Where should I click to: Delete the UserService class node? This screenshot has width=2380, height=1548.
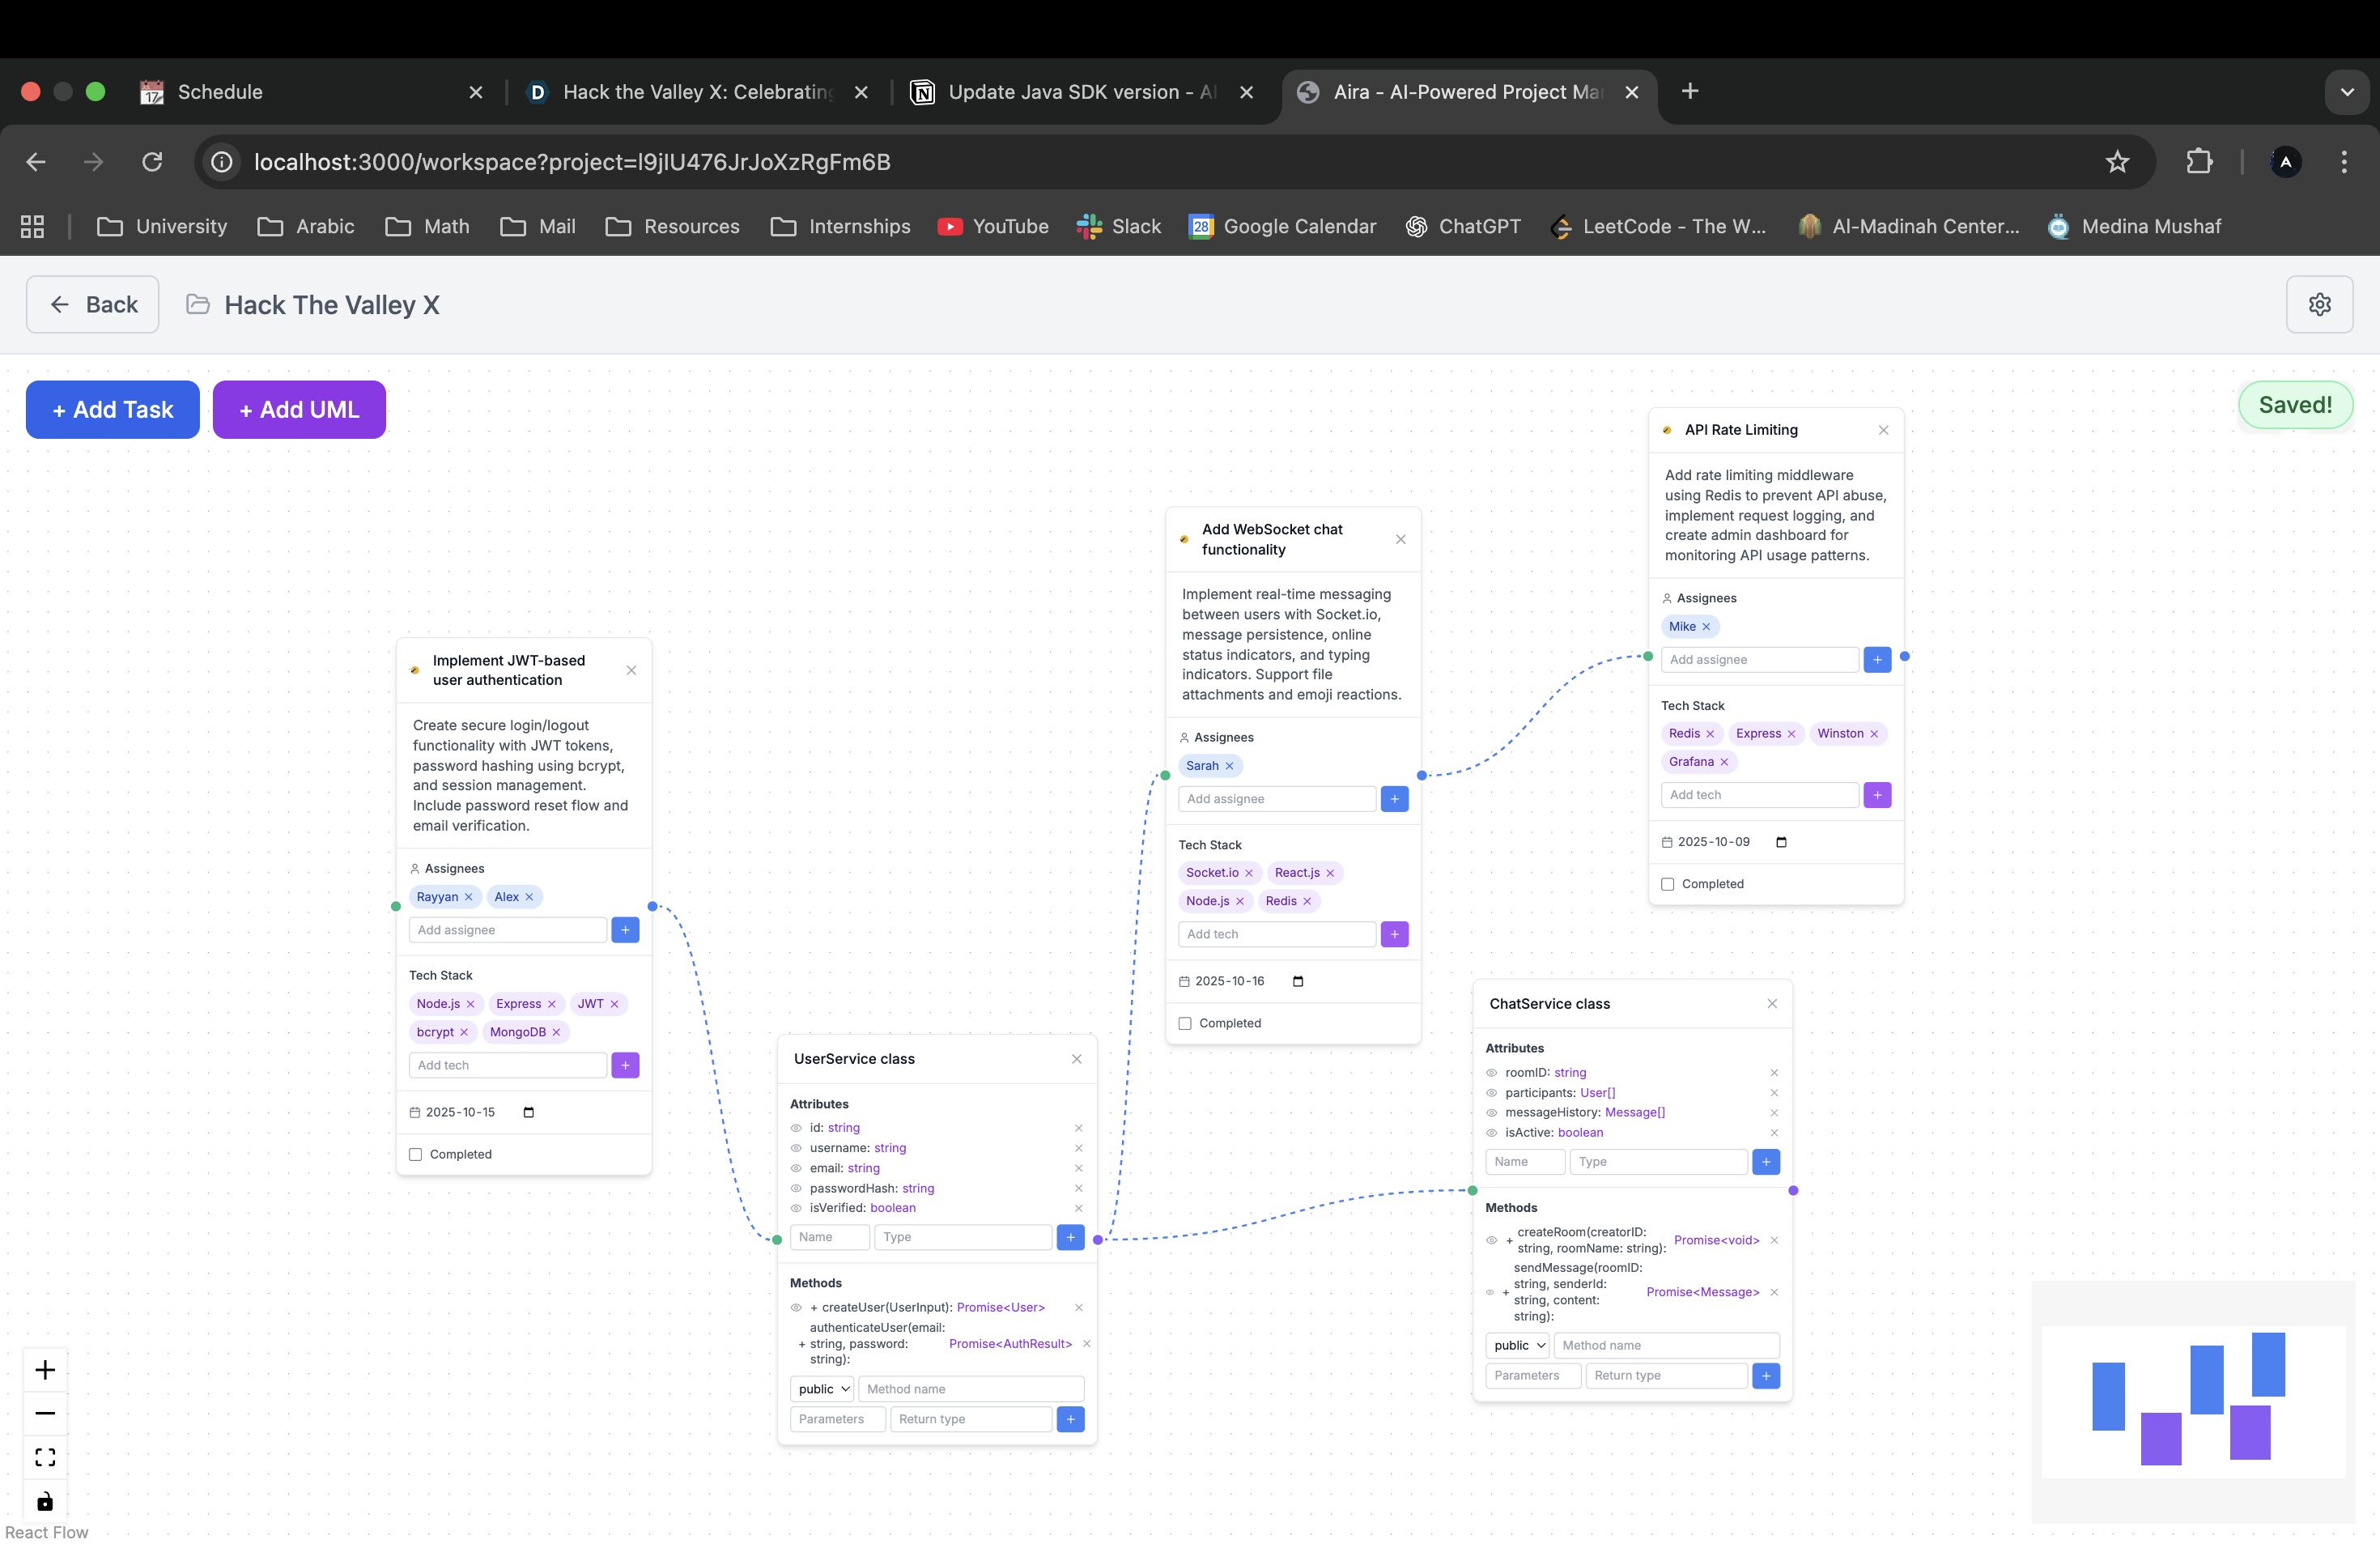[x=1077, y=1059]
